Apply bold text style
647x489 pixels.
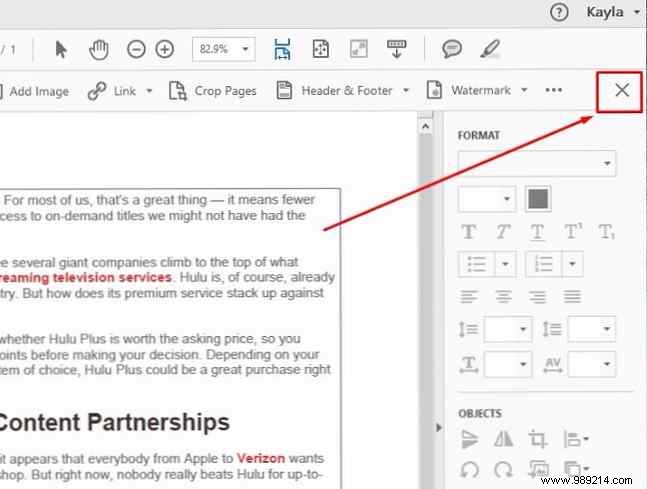[x=469, y=232]
